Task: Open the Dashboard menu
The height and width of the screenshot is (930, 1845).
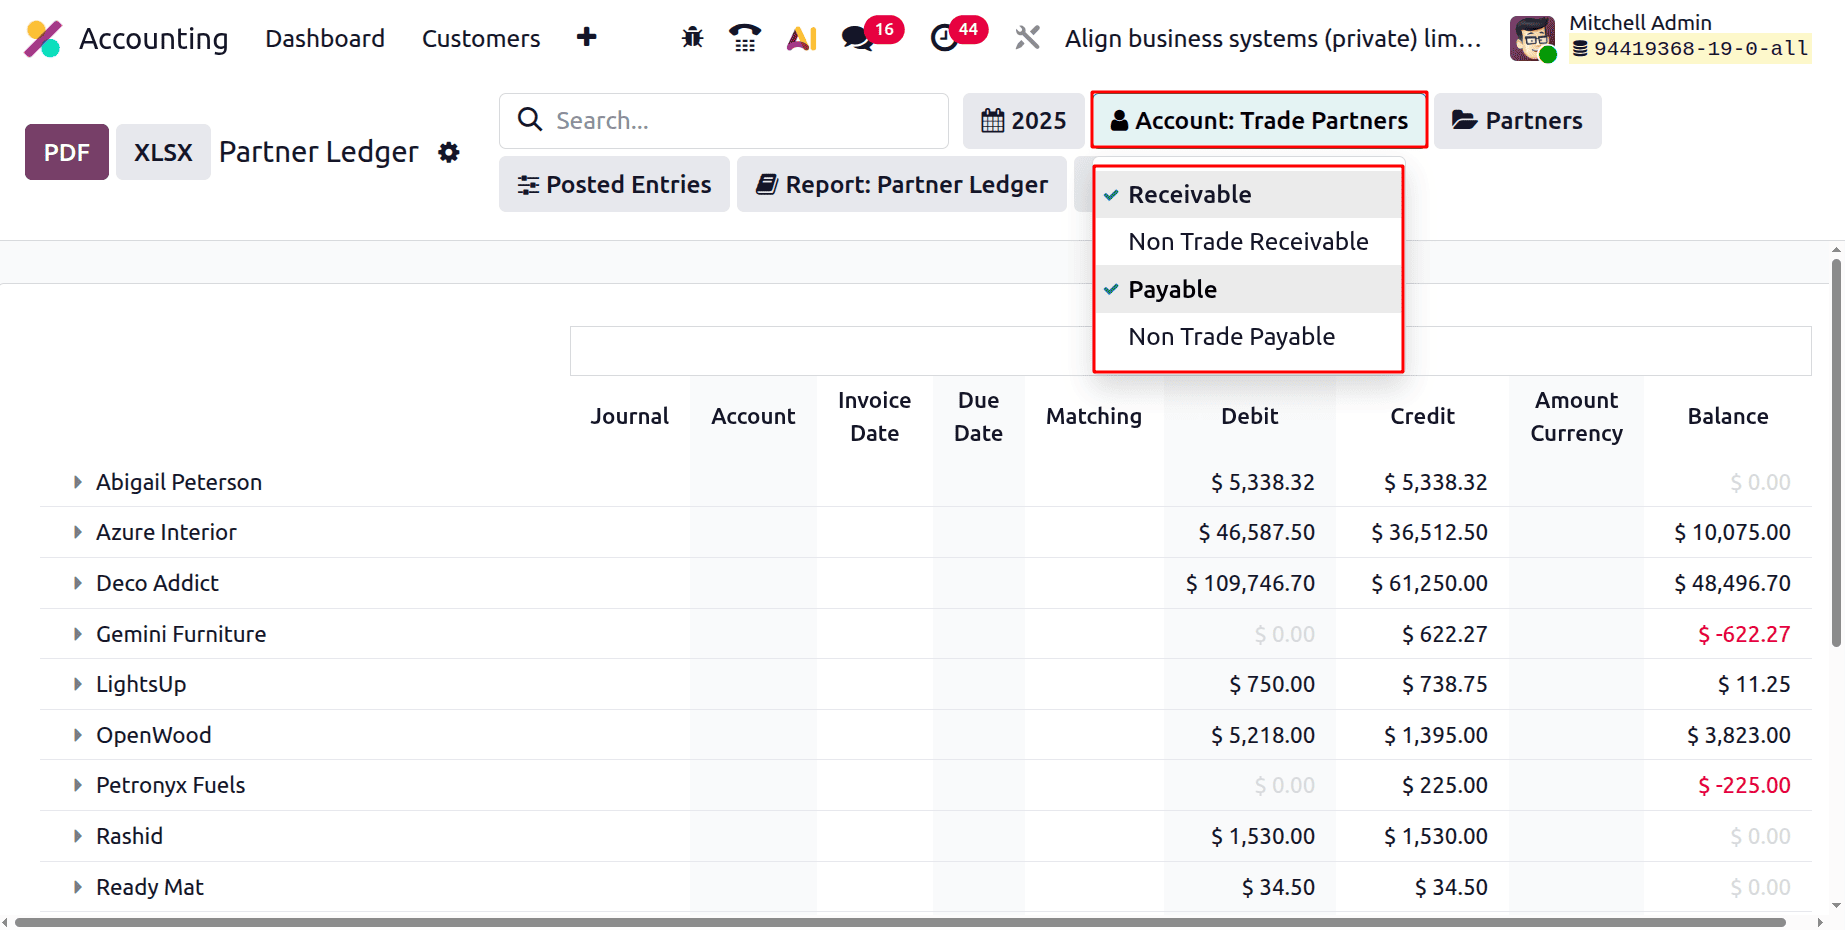Action: [325, 38]
